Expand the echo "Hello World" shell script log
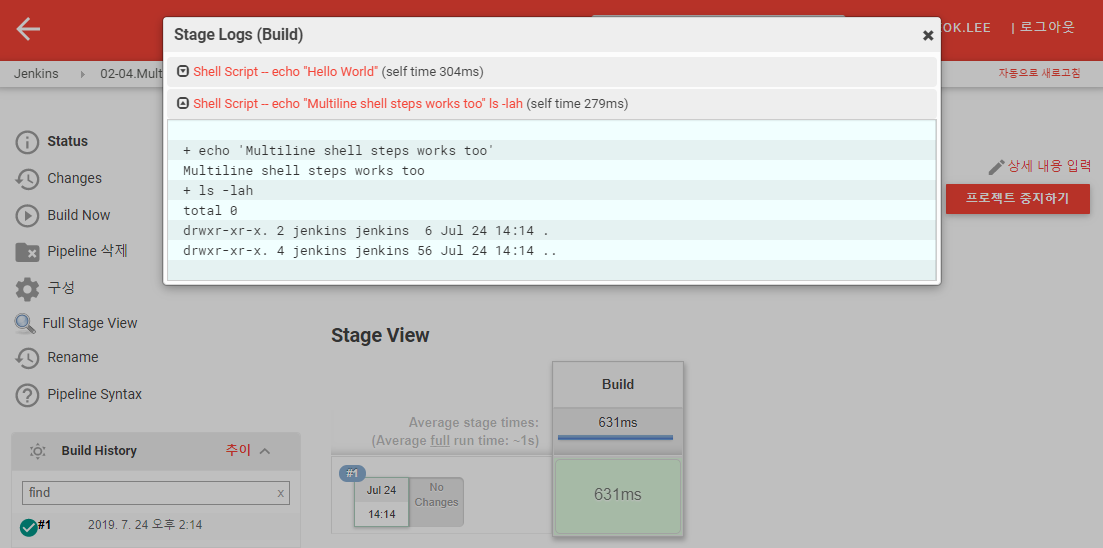Image resolution: width=1103 pixels, height=548 pixels. click(183, 72)
